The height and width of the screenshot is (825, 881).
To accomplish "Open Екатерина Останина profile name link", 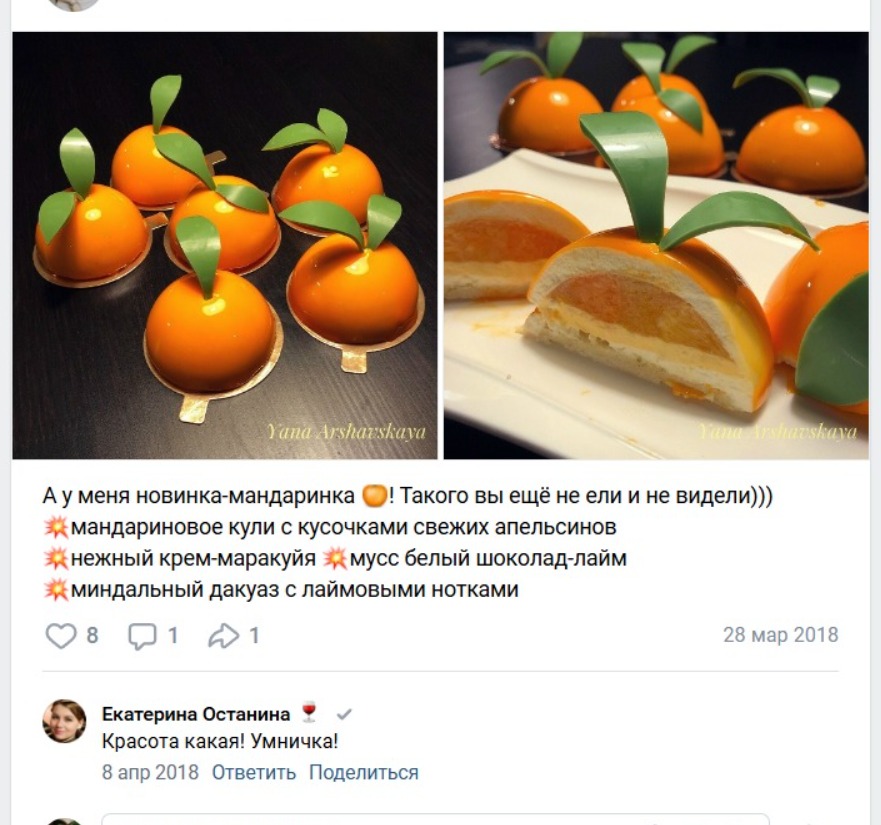I will pos(196,714).
